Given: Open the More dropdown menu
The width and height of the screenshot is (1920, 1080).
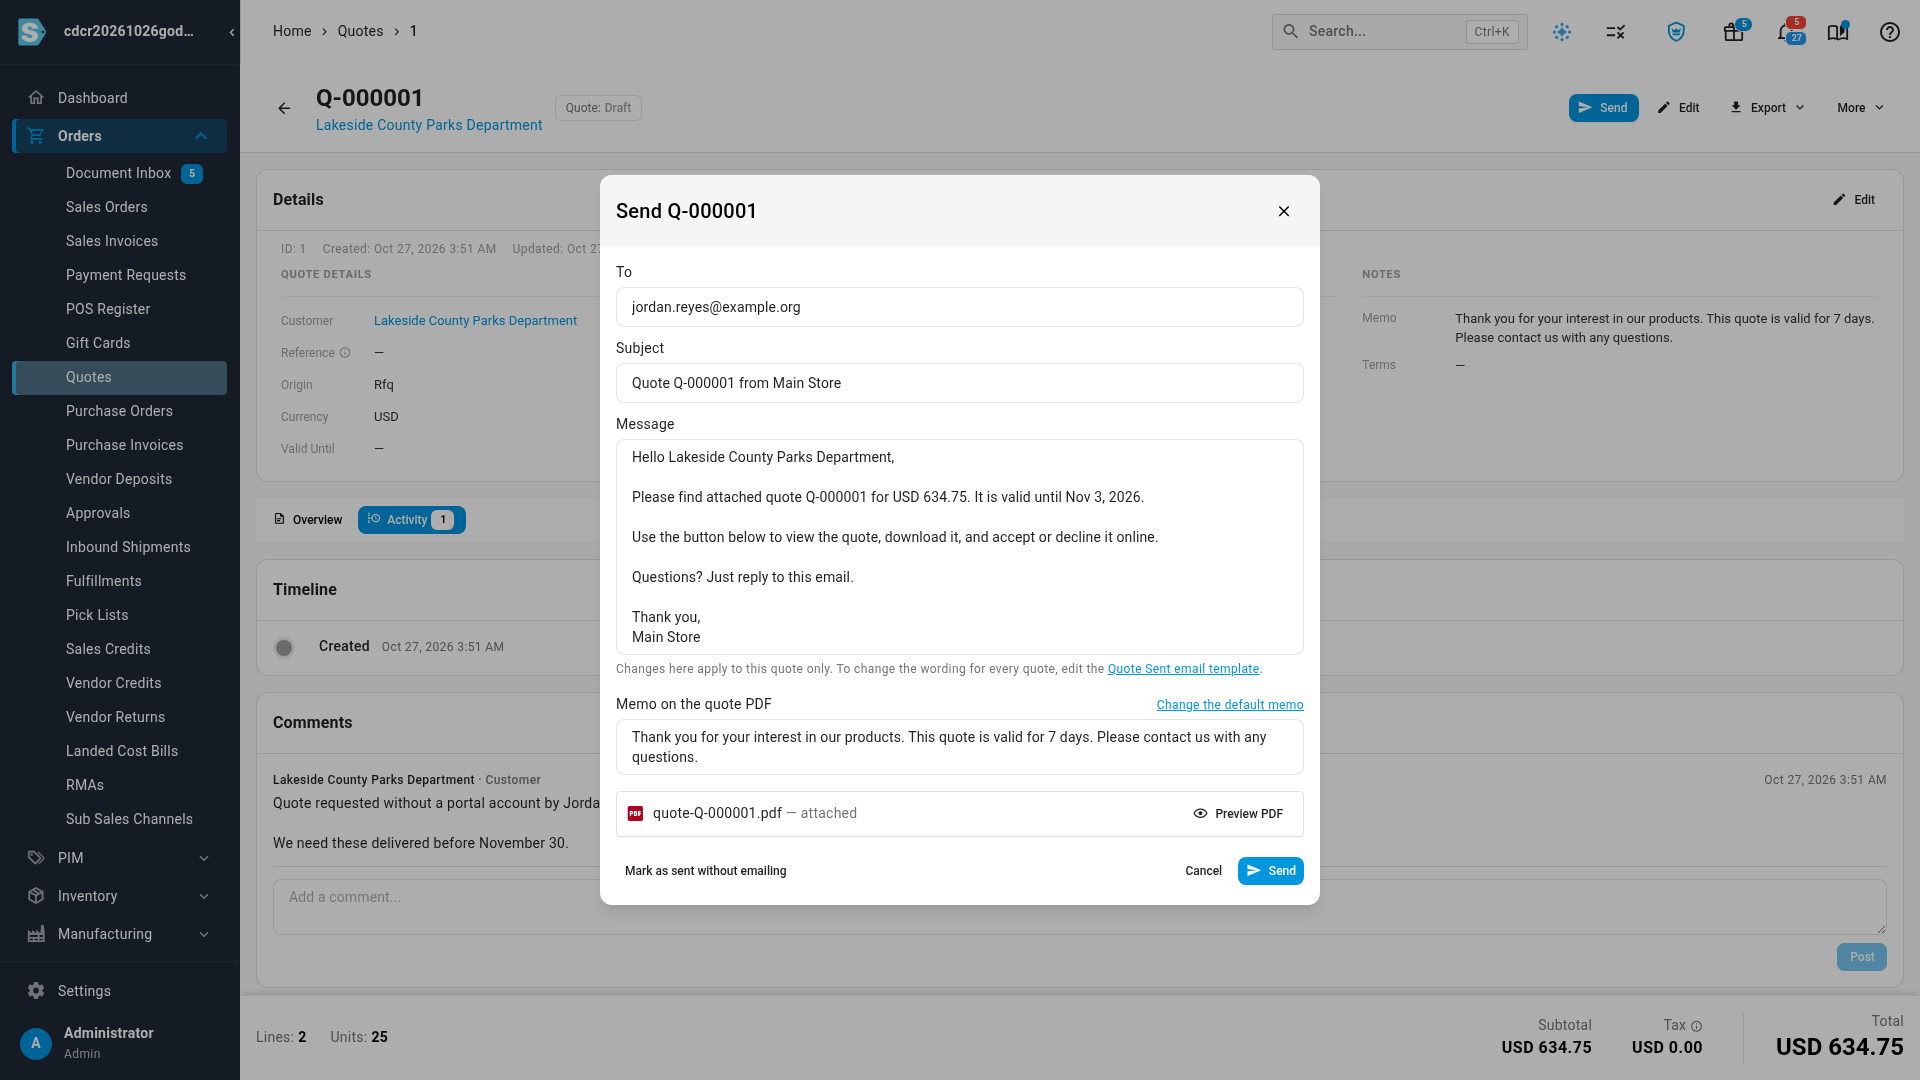Looking at the screenshot, I should point(1861,108).
